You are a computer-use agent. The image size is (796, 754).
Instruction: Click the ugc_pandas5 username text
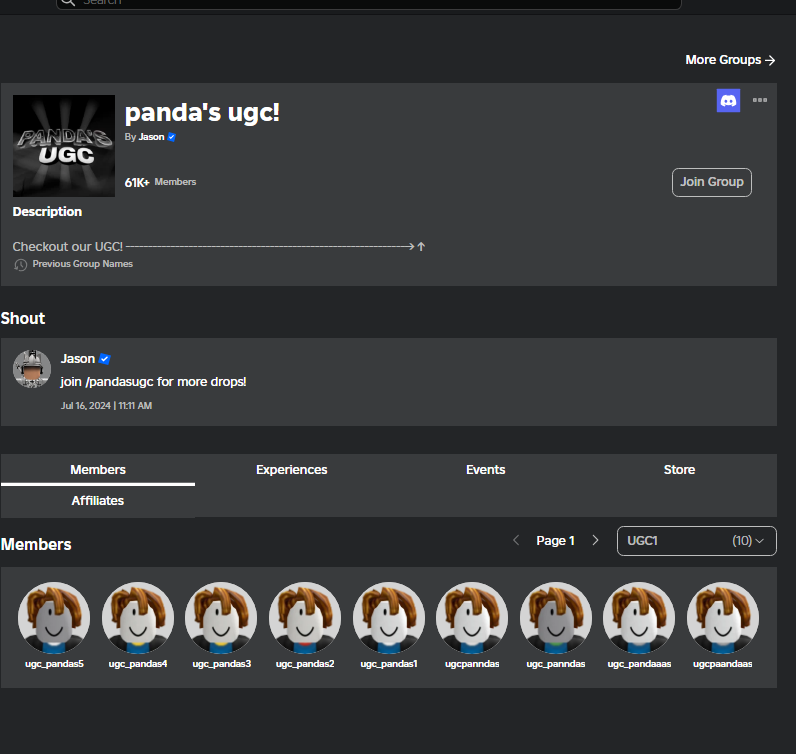click(54, 664)
